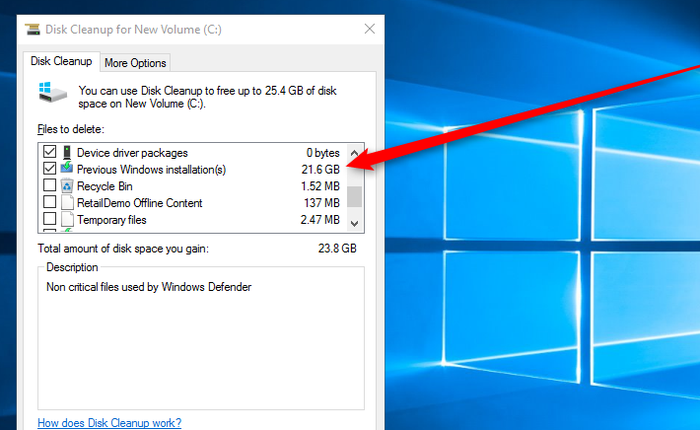The width and height of the screenshot is (700, 430).
Task: Click the Disk Cleanup title bar drive icon
Action: click(x=32, y=29)
